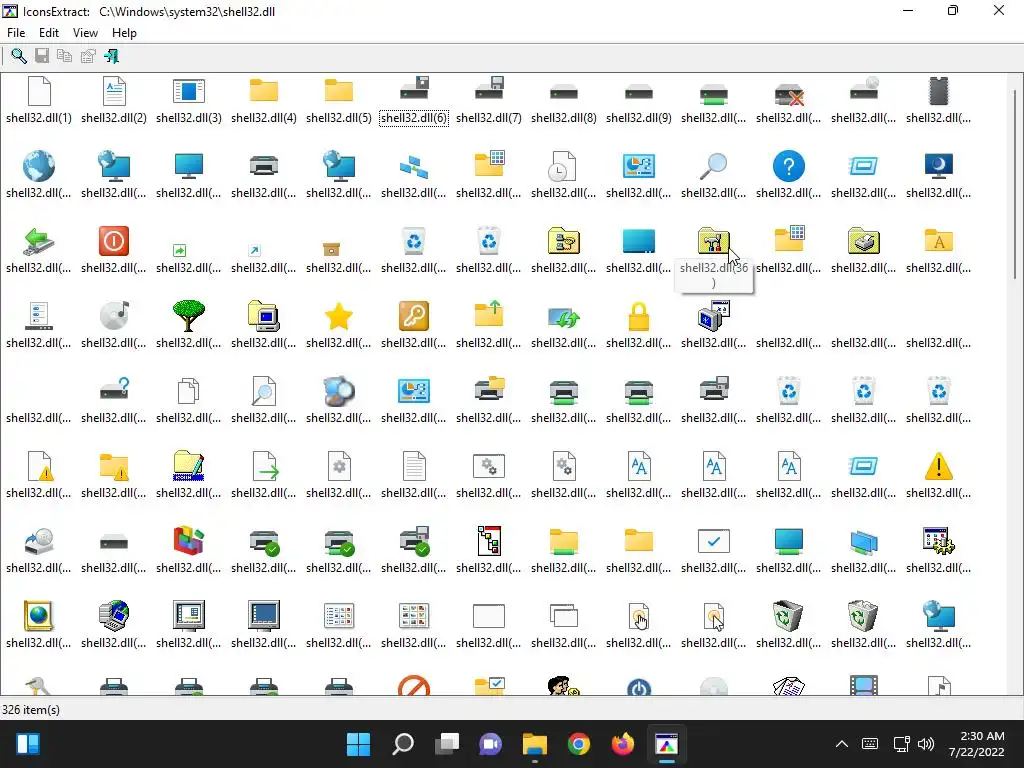Select the drive with question mark icon
1024x768 pixels.
(114, 389)
